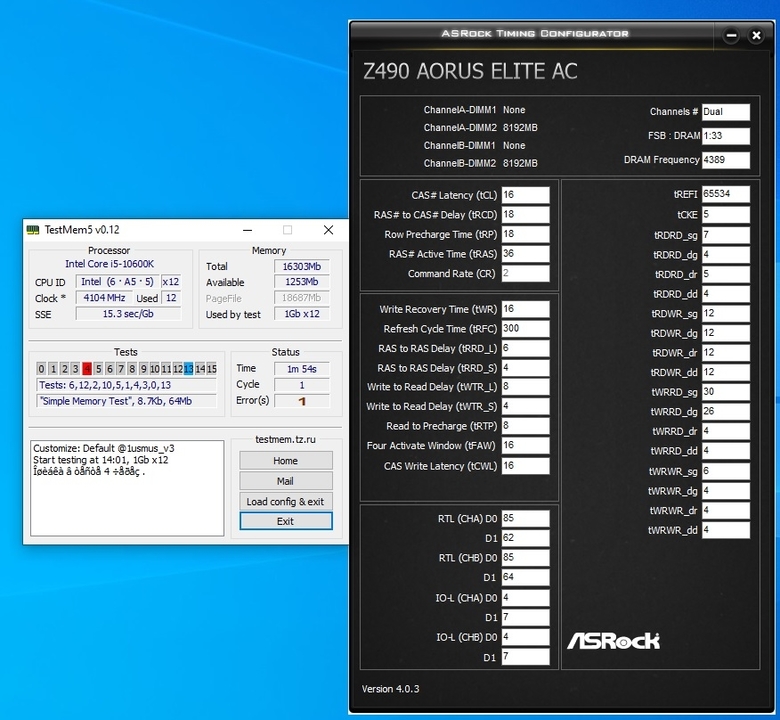Click the Home button in TestMem5
The width and height of the screenshot is (780, 720).
coord(286,461)
